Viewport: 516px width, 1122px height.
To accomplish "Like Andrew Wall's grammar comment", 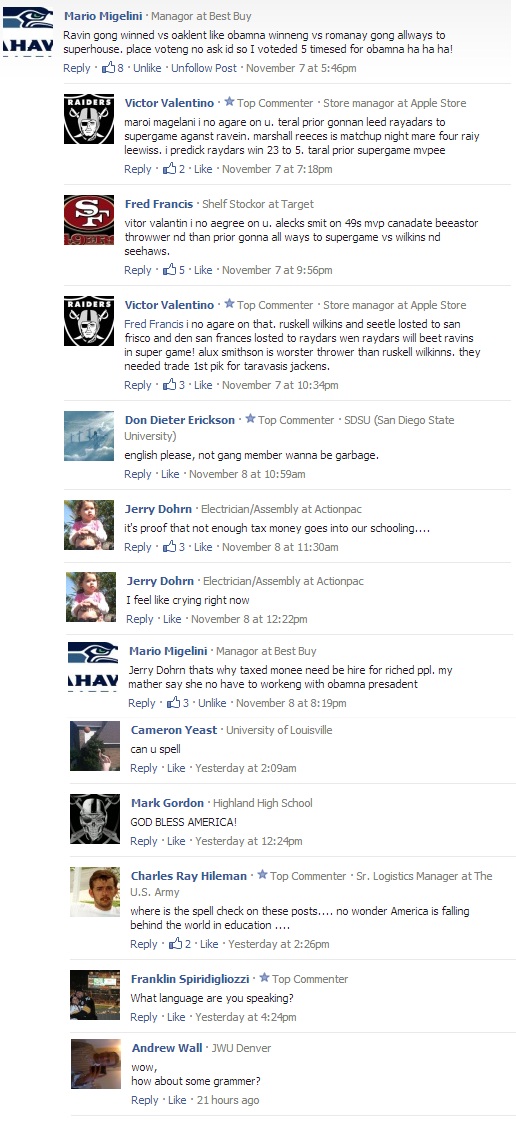I will (x=177, y=1100).
